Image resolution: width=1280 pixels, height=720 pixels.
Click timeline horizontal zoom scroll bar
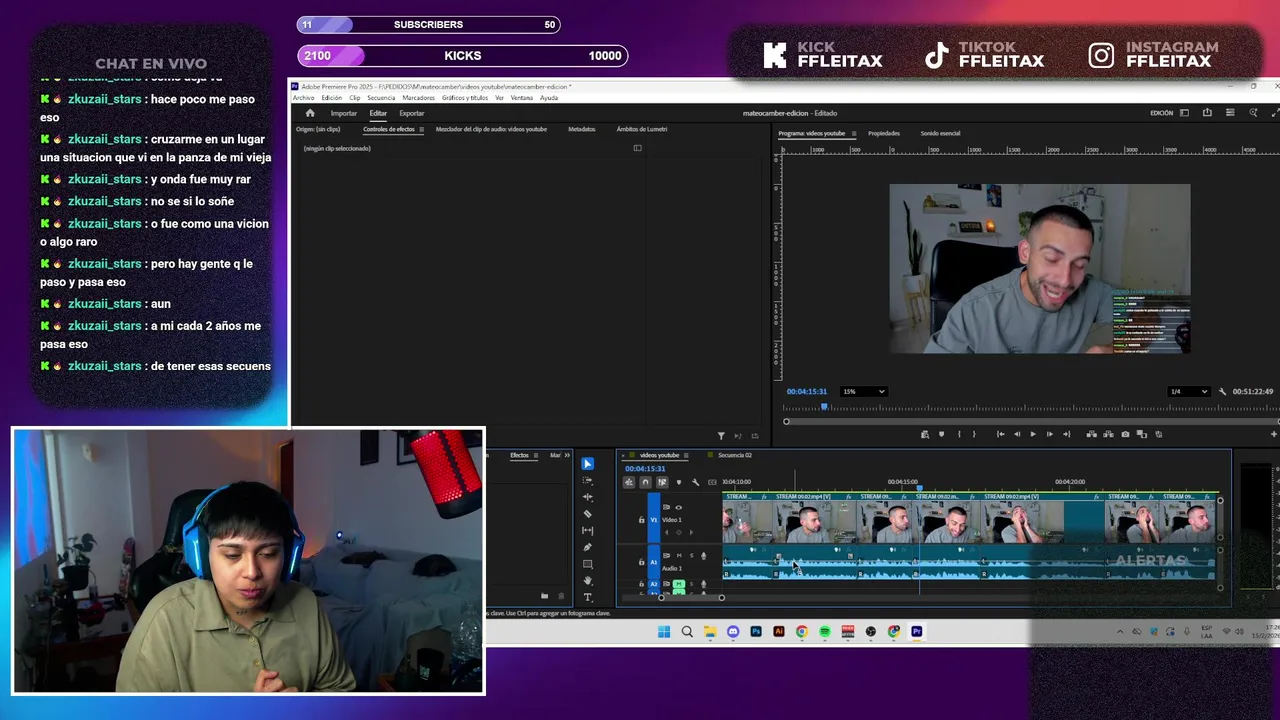click(691, 598)
